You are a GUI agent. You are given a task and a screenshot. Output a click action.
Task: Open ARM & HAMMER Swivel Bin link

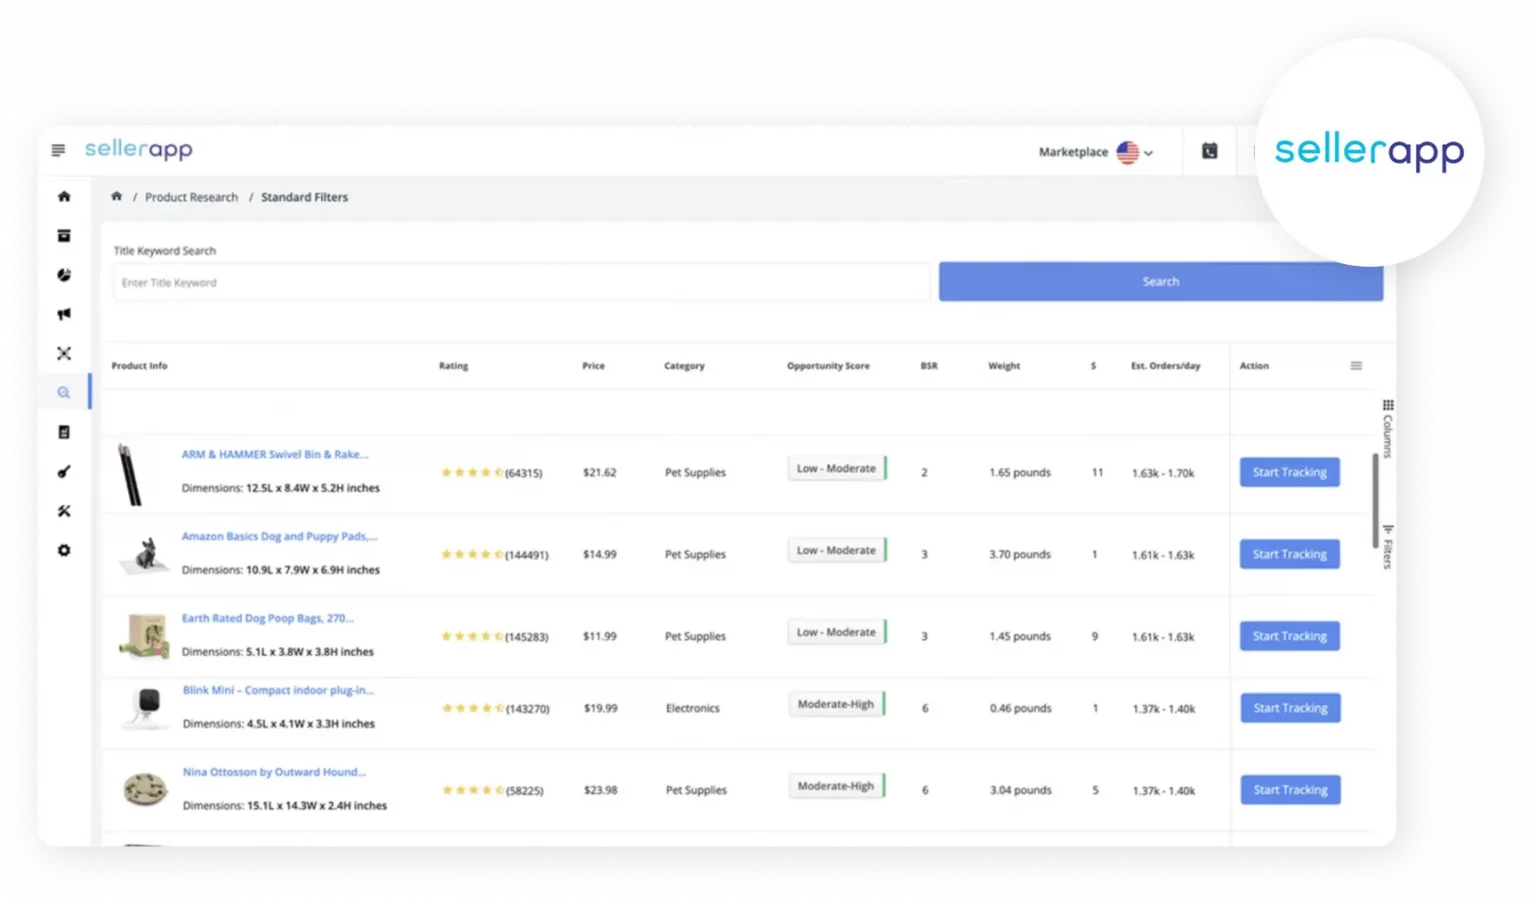click(x=275, y=454)
